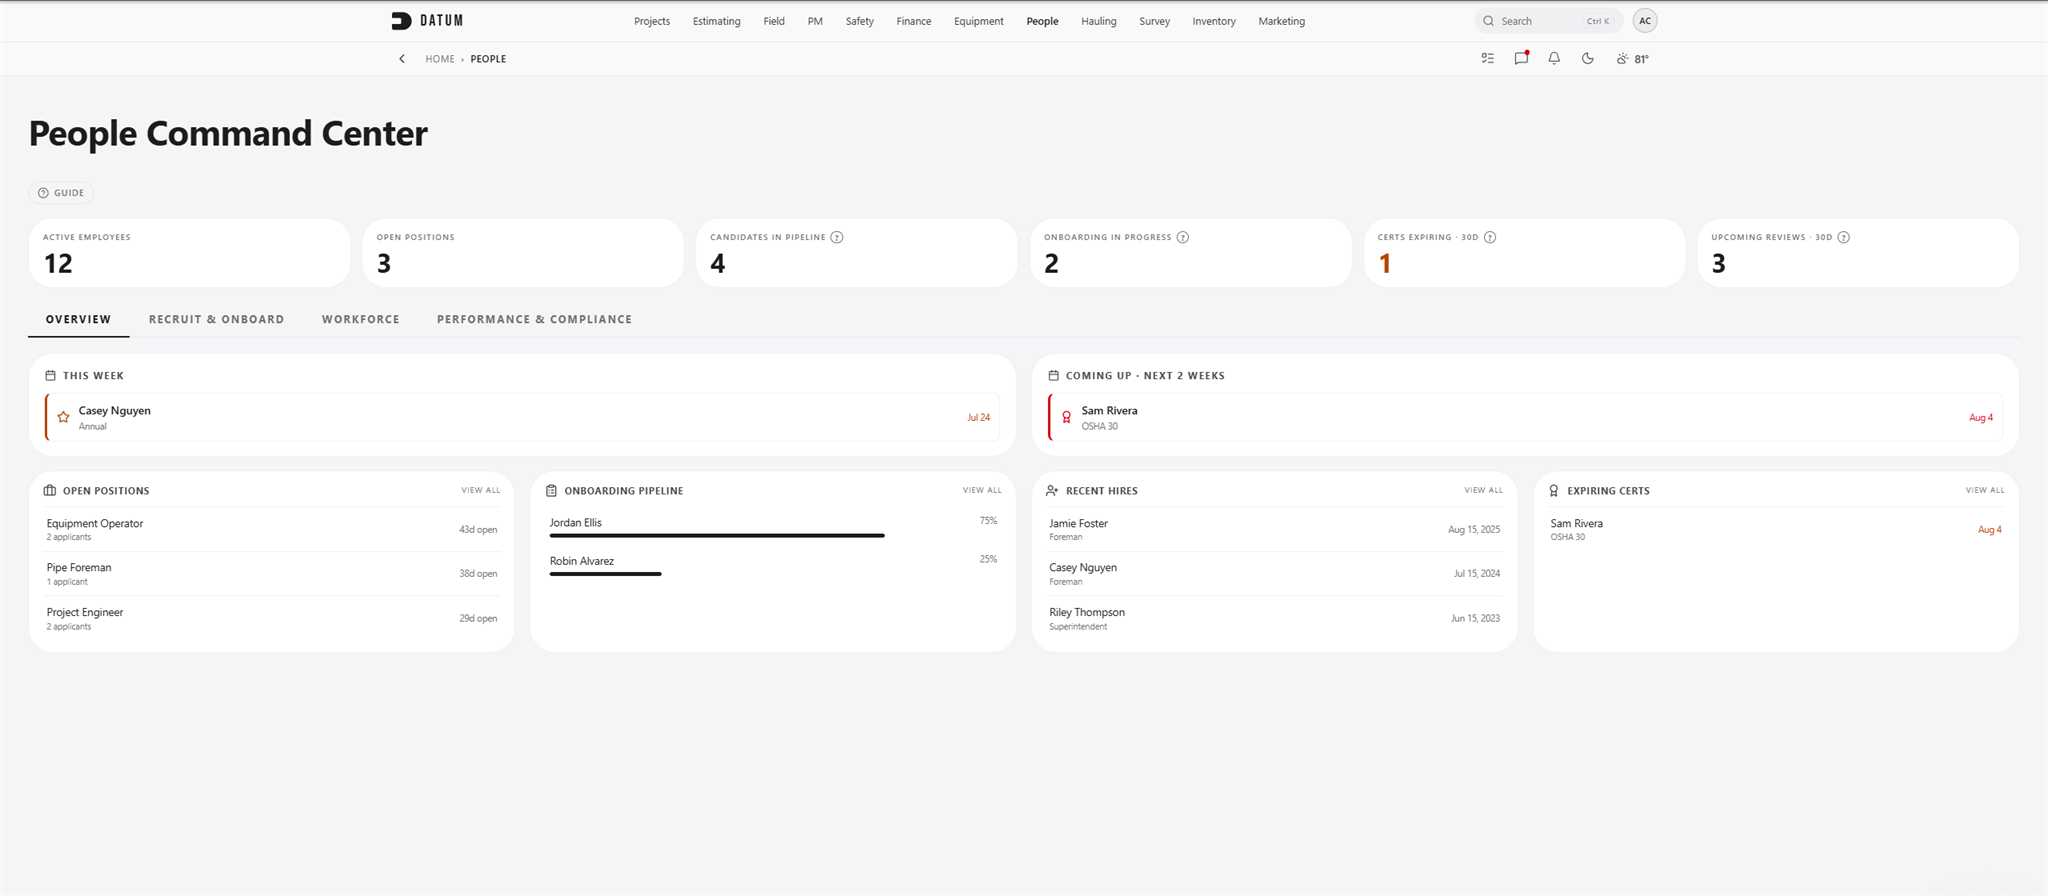Click the This Week calendar icon
The height and width of the screenshot is (896, 2048).
coord(50,376)
